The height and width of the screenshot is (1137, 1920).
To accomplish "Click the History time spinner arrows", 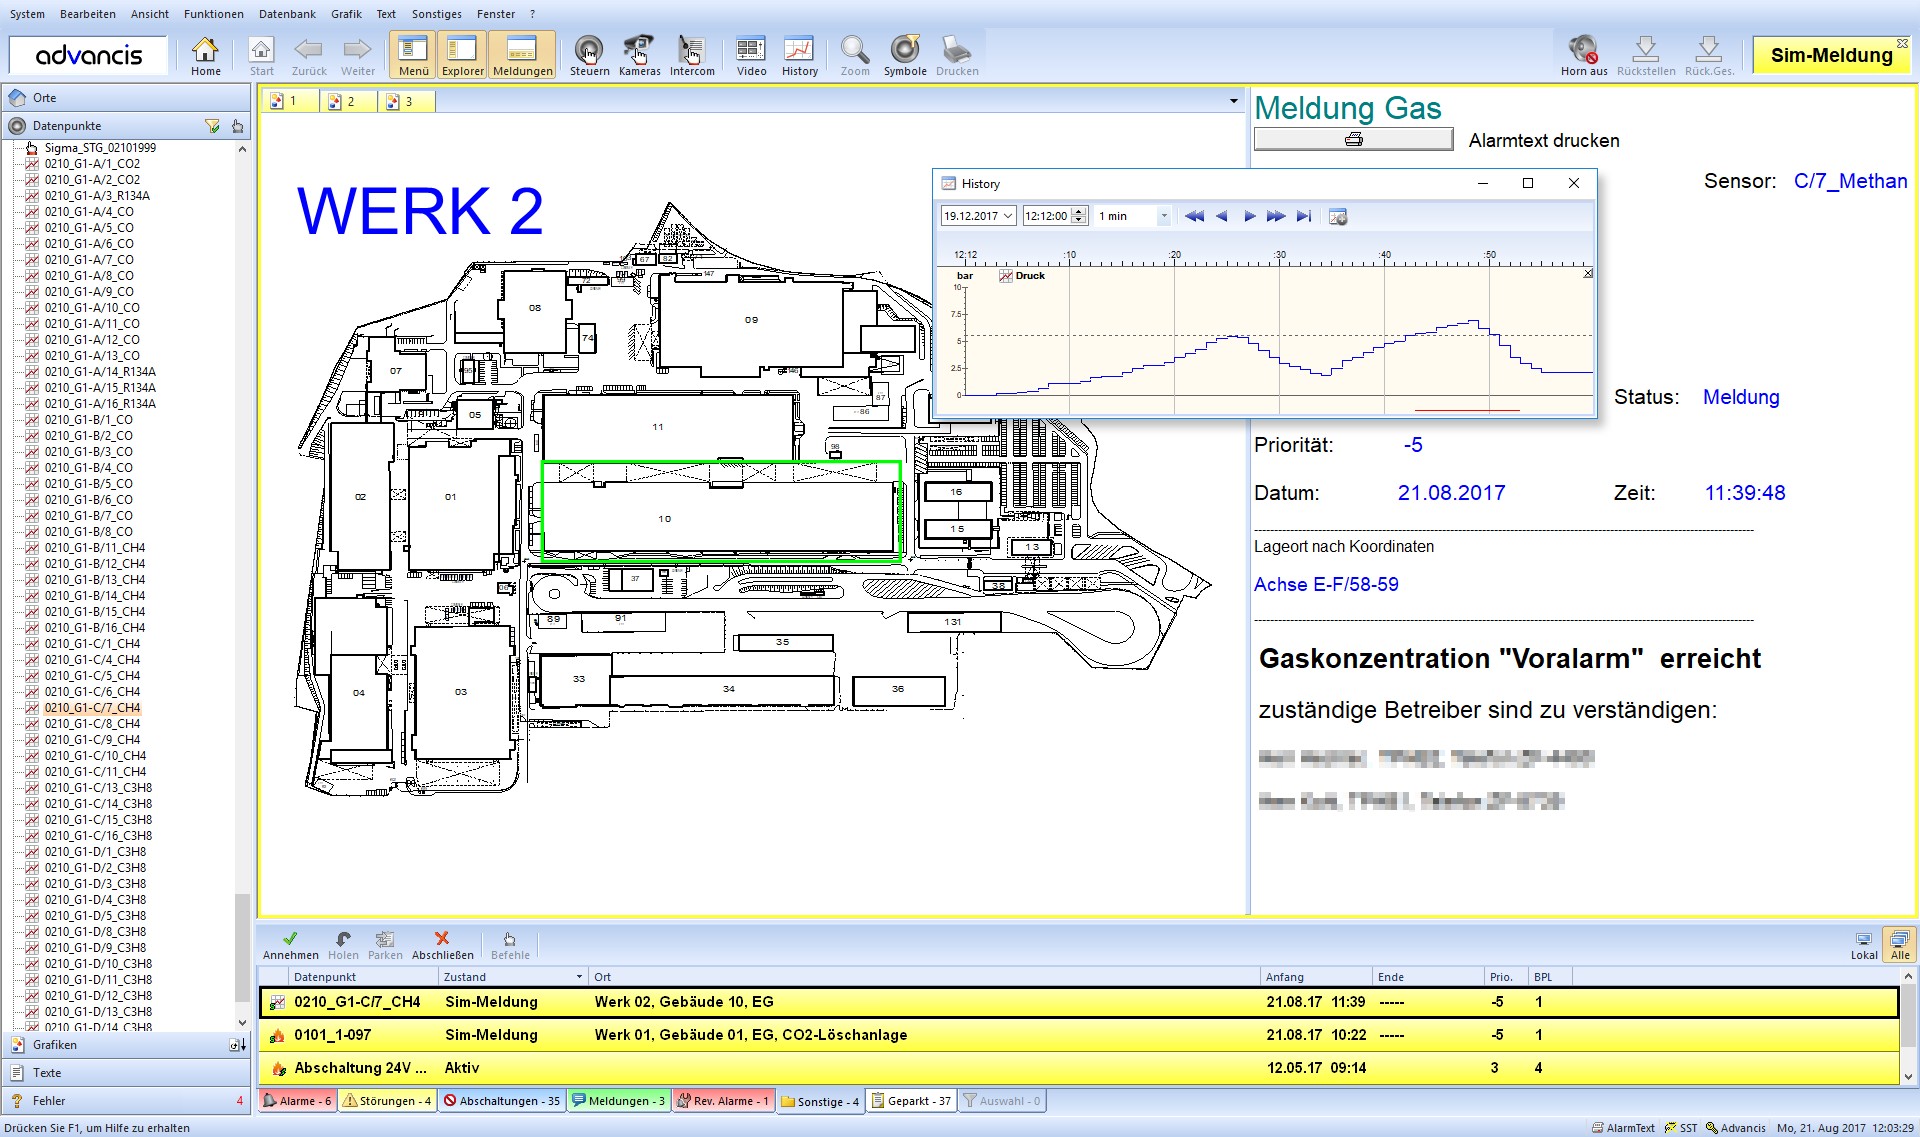I will [x=1078, y=216].
